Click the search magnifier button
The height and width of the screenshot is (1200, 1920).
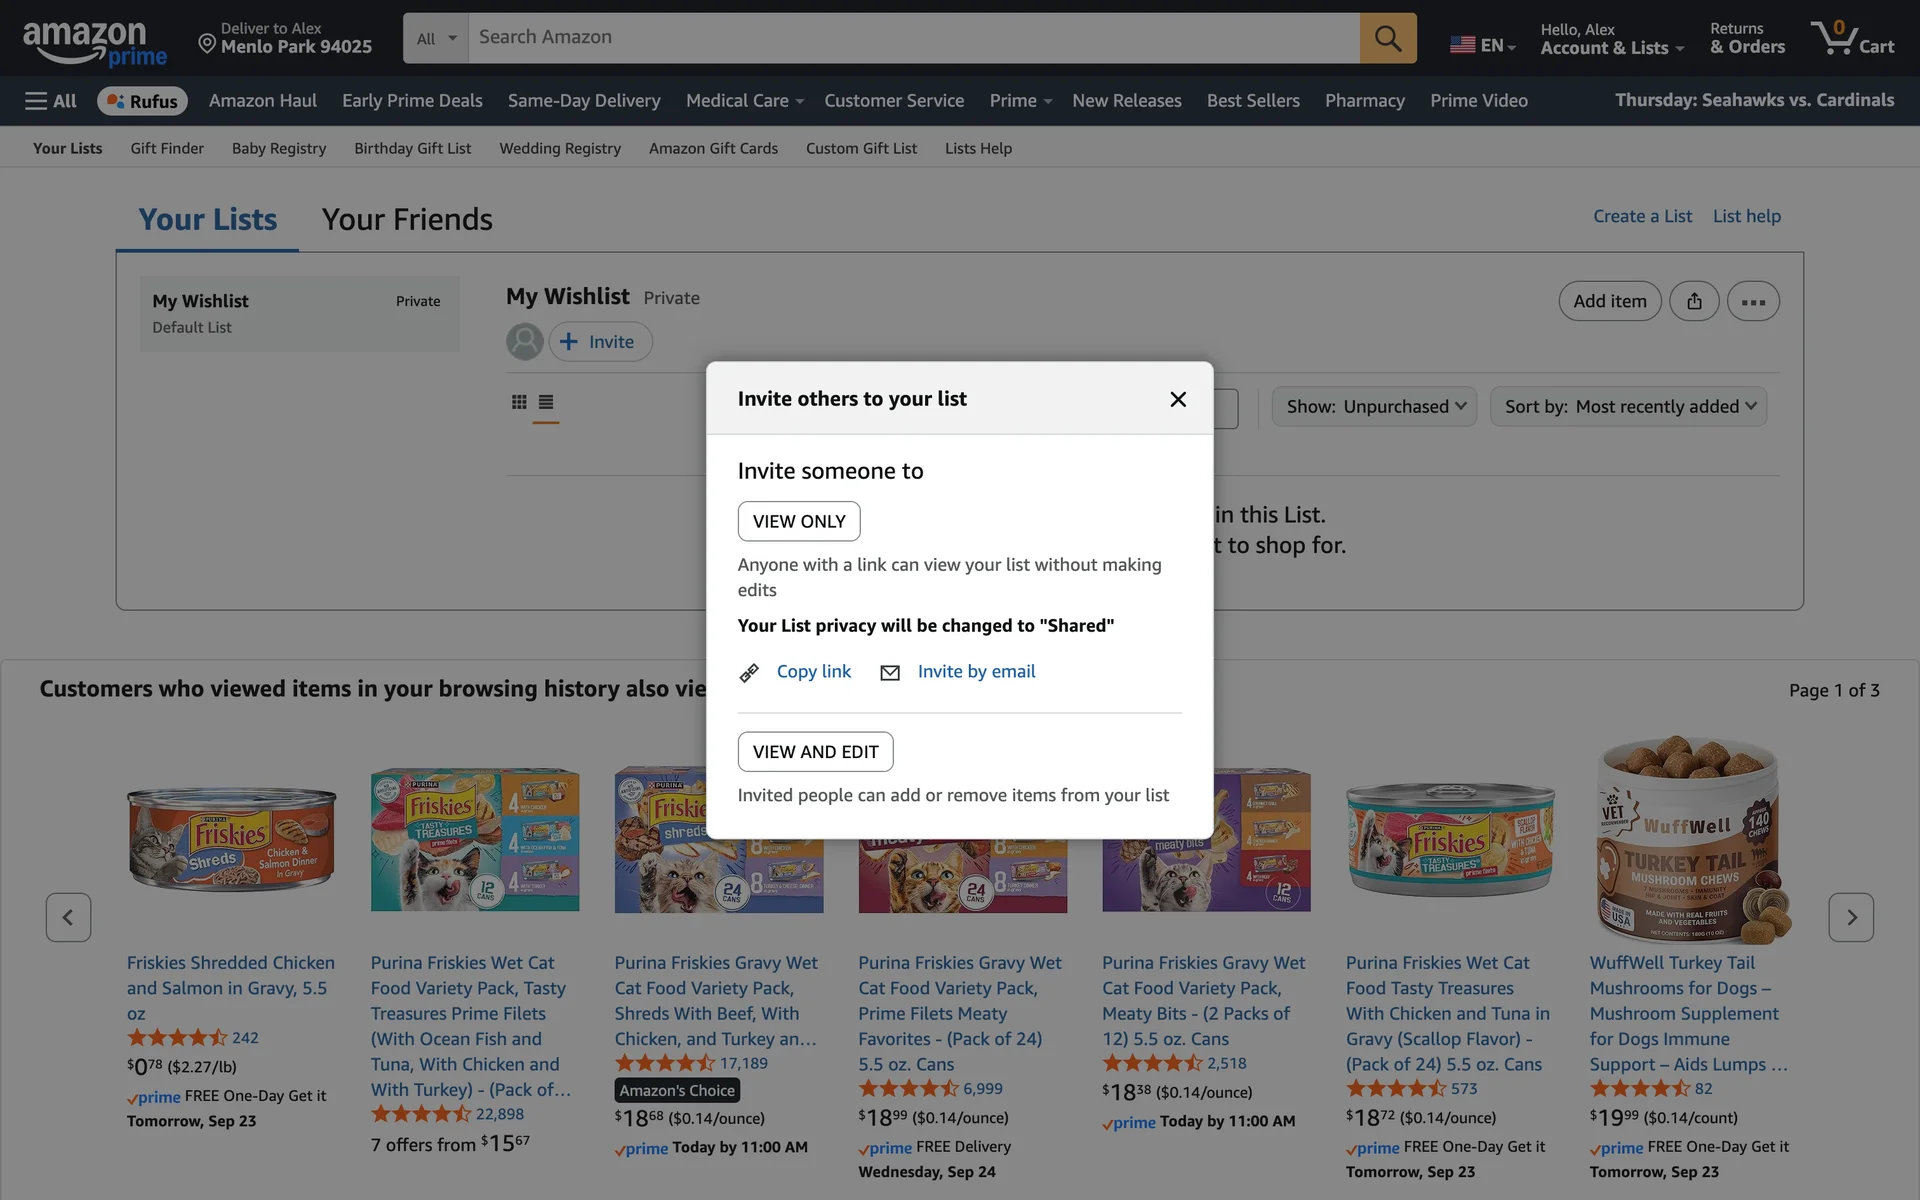[x=1387, y=38]
